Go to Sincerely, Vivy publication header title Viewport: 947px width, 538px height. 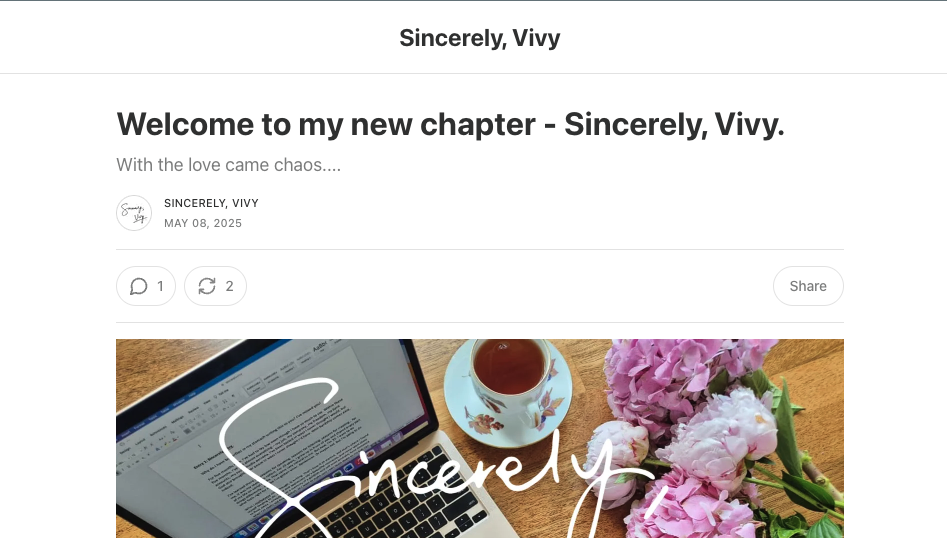(x=480, y=38)
